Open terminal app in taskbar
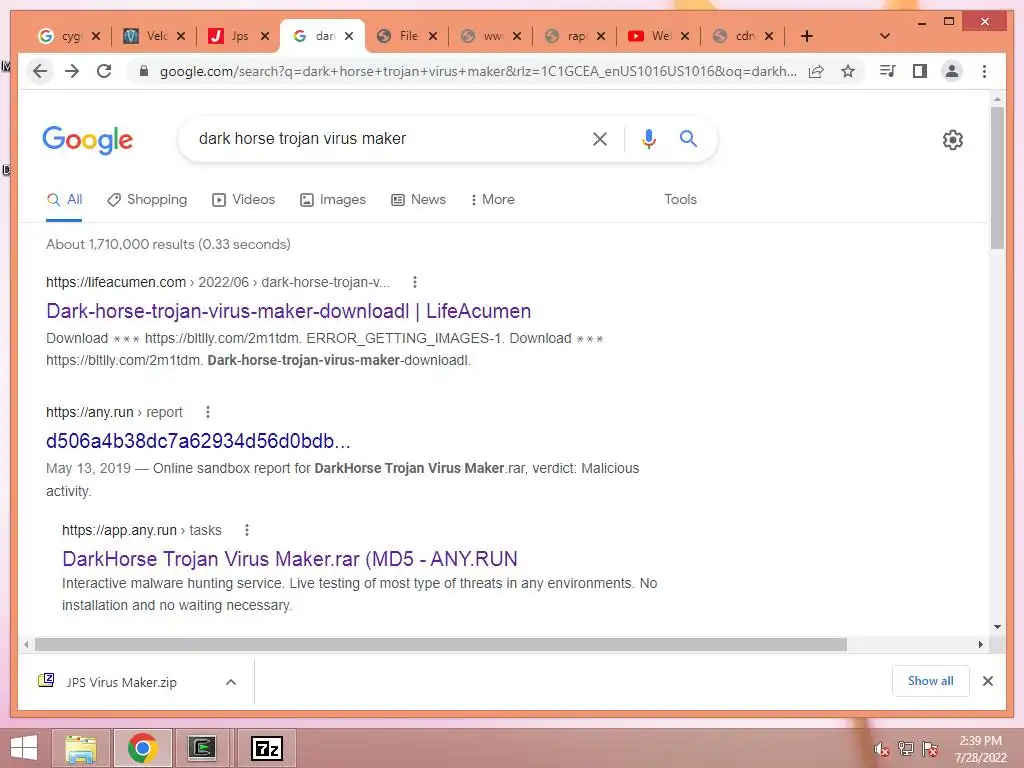The height and width of the screenshot is (768, 1024). point(202,748)
